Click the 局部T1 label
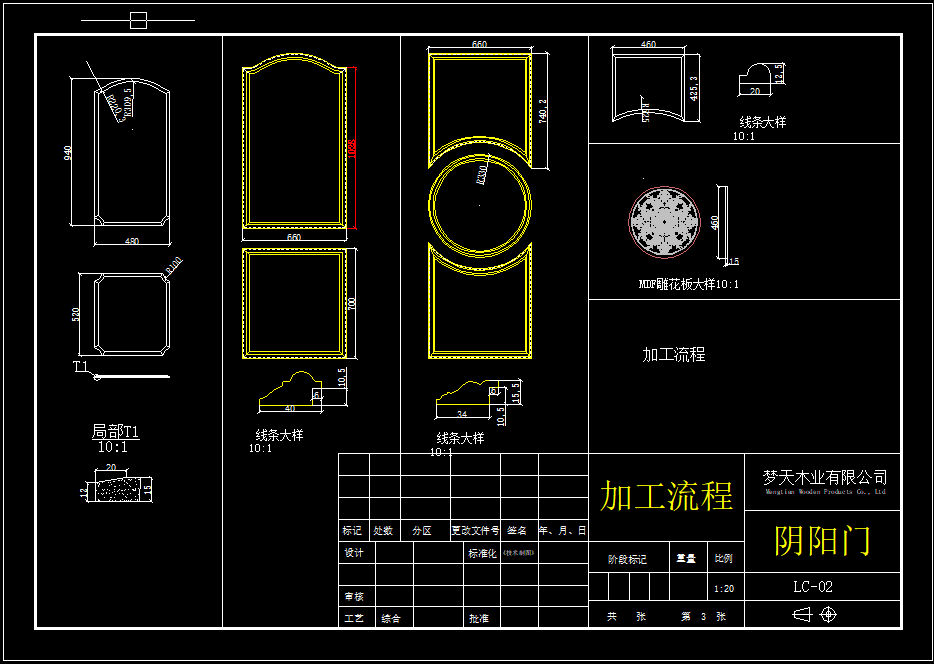The width and height of the screenshot is (934, 664). point(116,431)
